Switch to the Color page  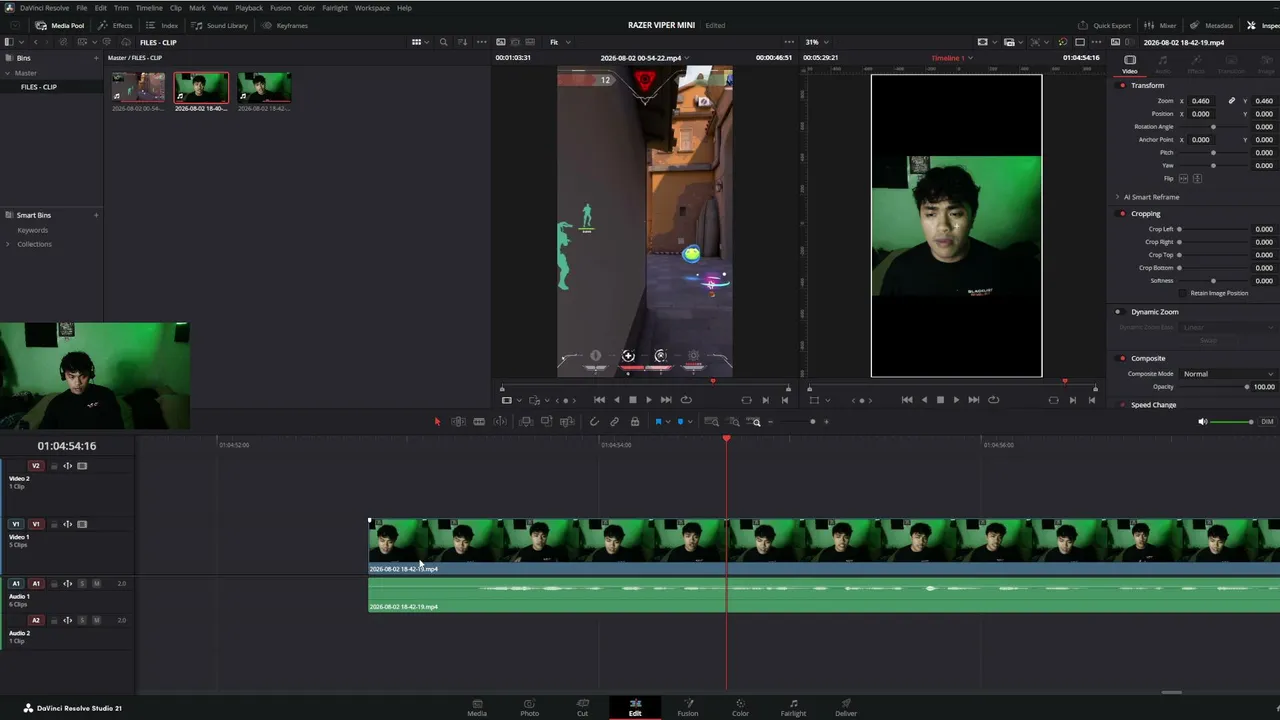click(x=740, y=707)
